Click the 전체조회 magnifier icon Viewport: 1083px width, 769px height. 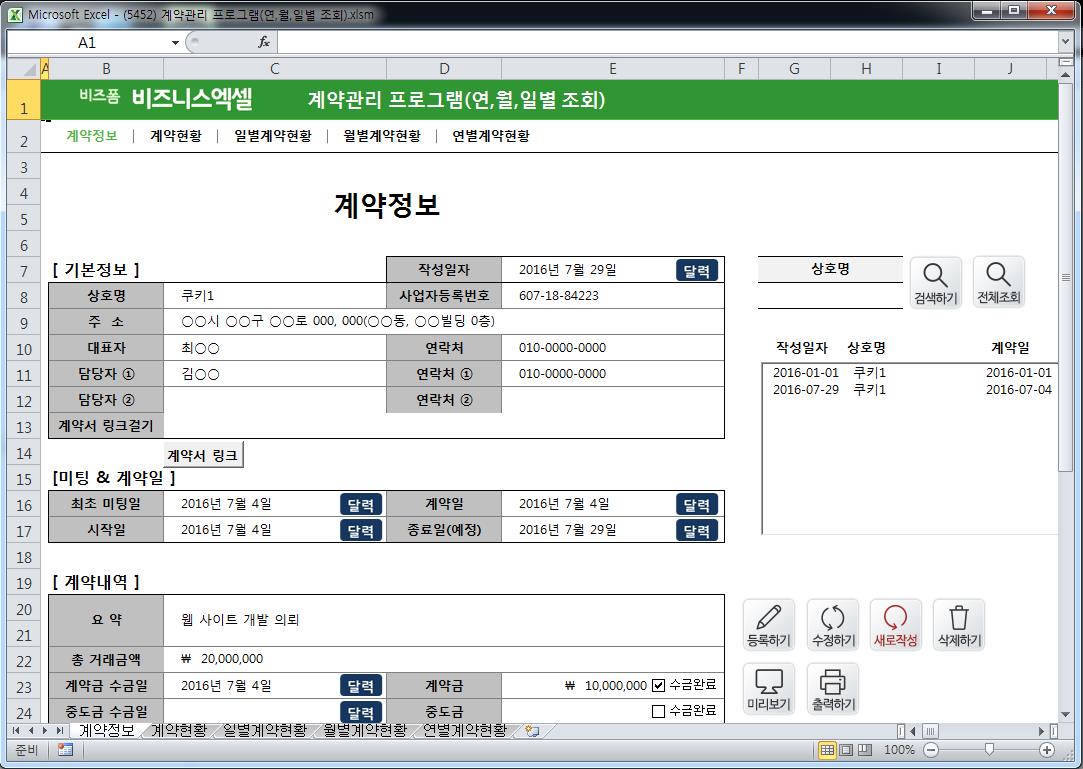coord(998,283)
